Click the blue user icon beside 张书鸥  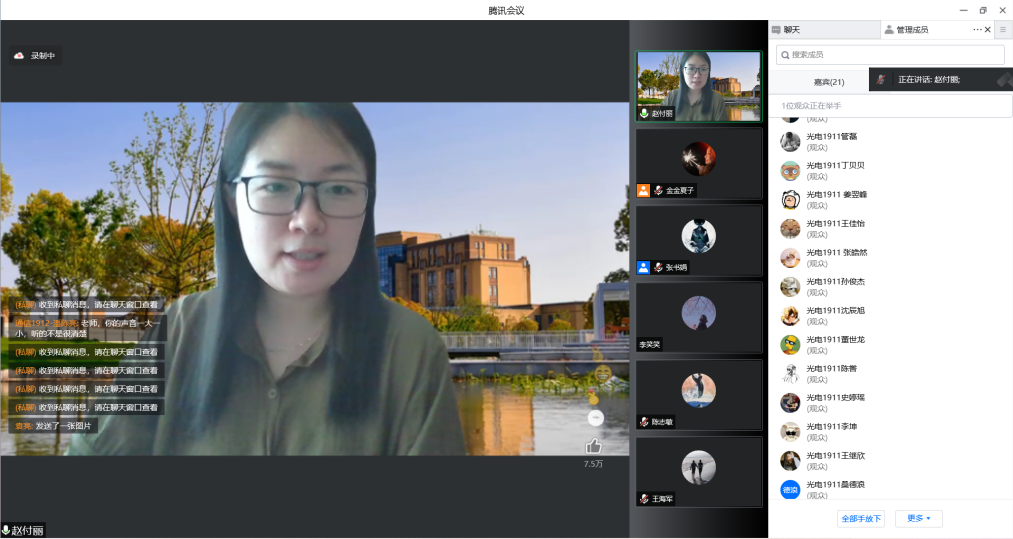click(x=644, y=267)
